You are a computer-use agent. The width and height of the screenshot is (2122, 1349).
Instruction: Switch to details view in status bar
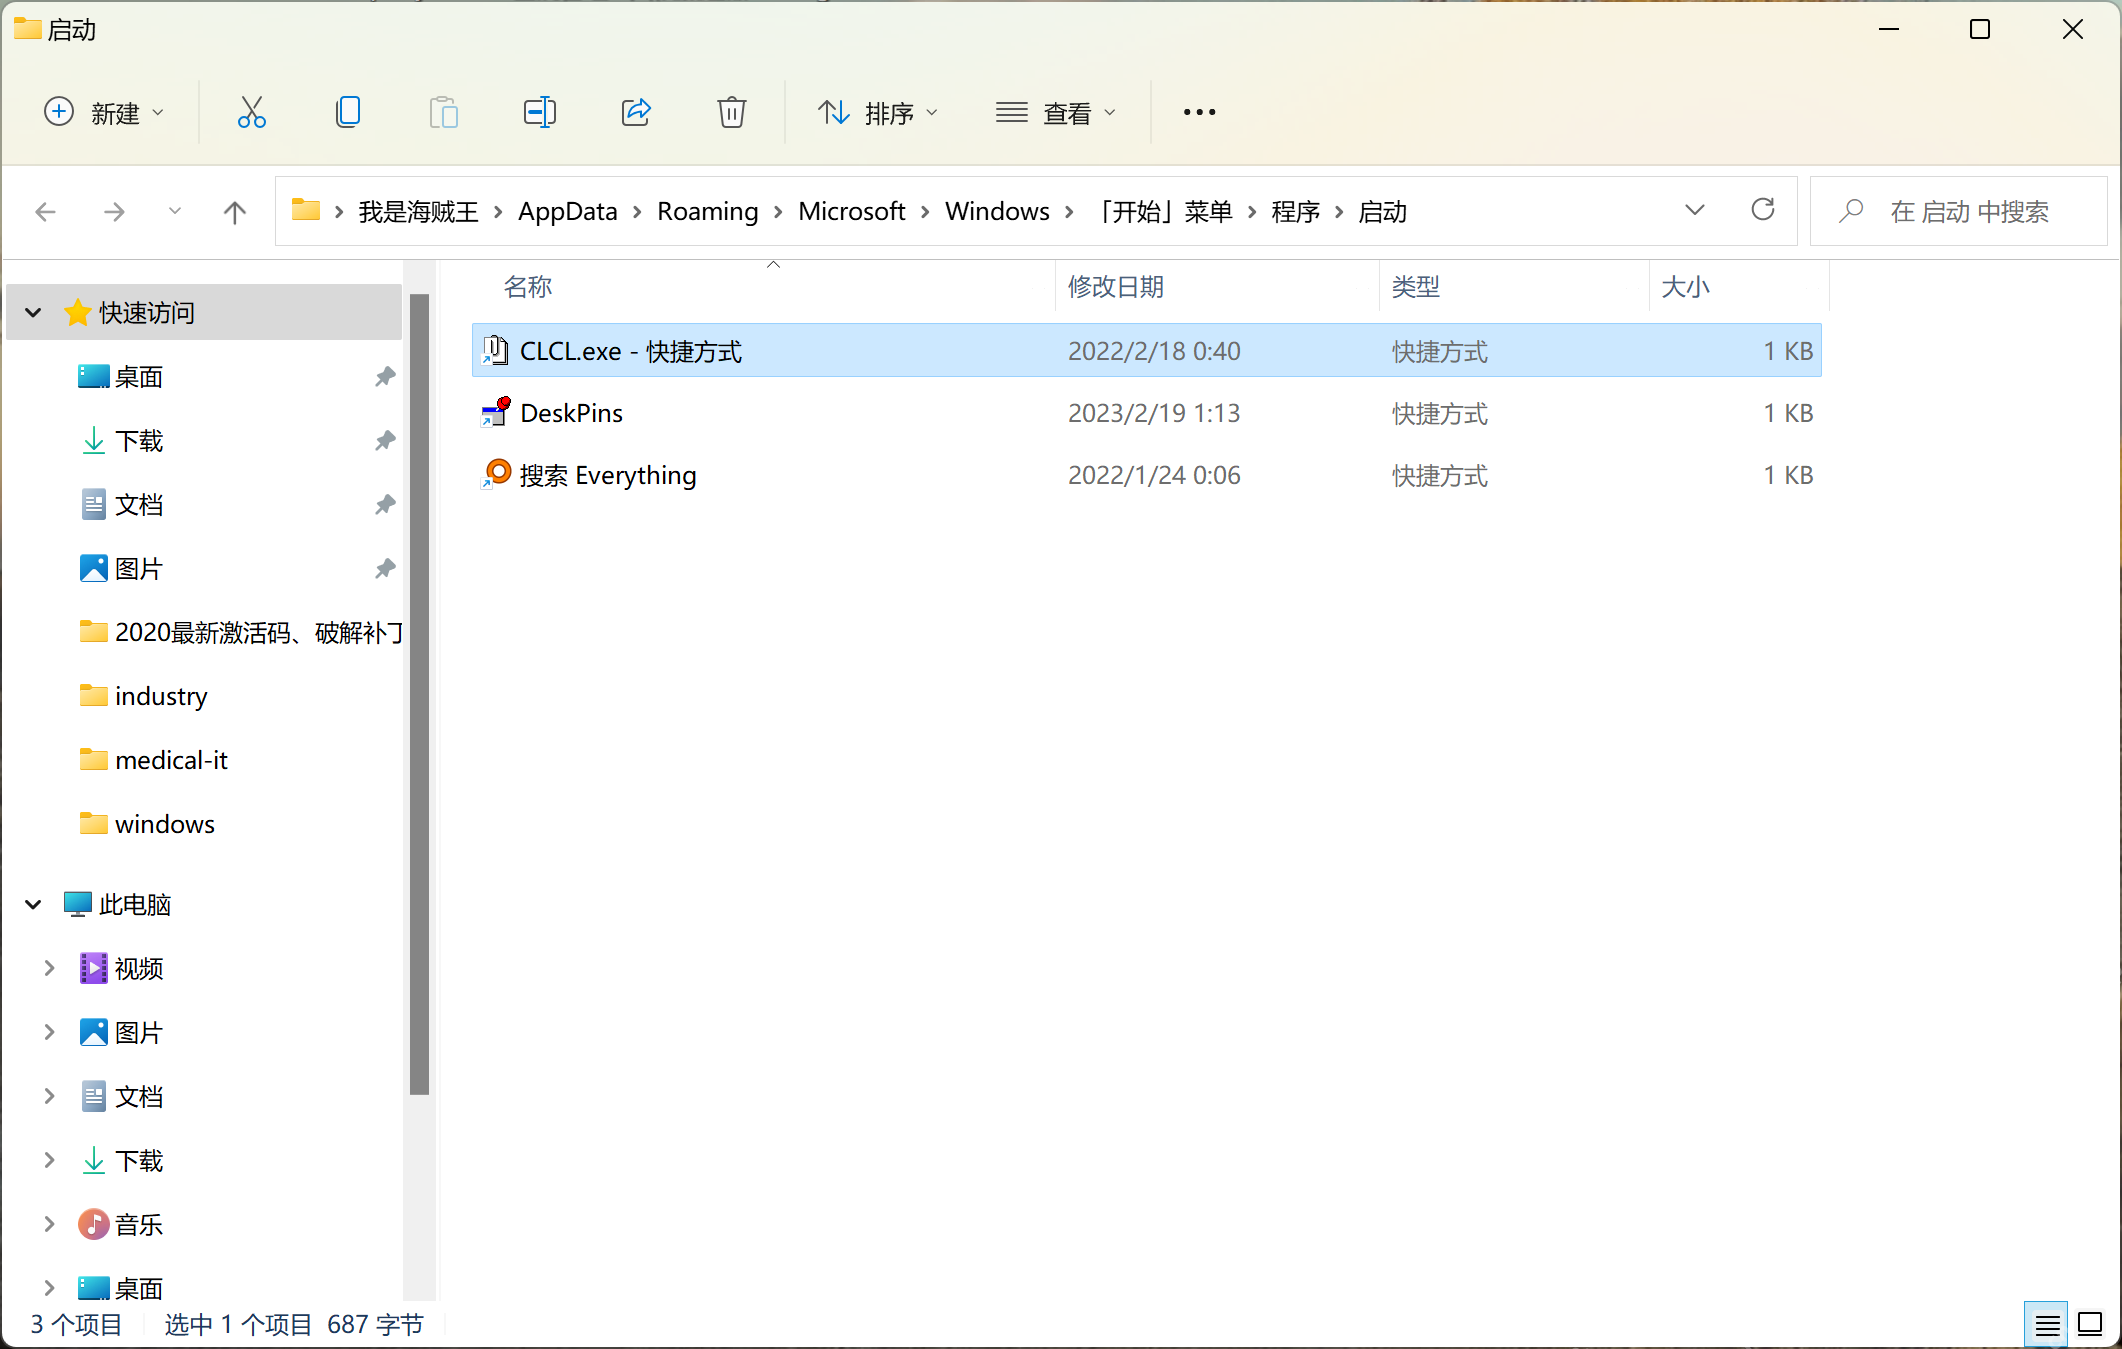point(2047,1325)
